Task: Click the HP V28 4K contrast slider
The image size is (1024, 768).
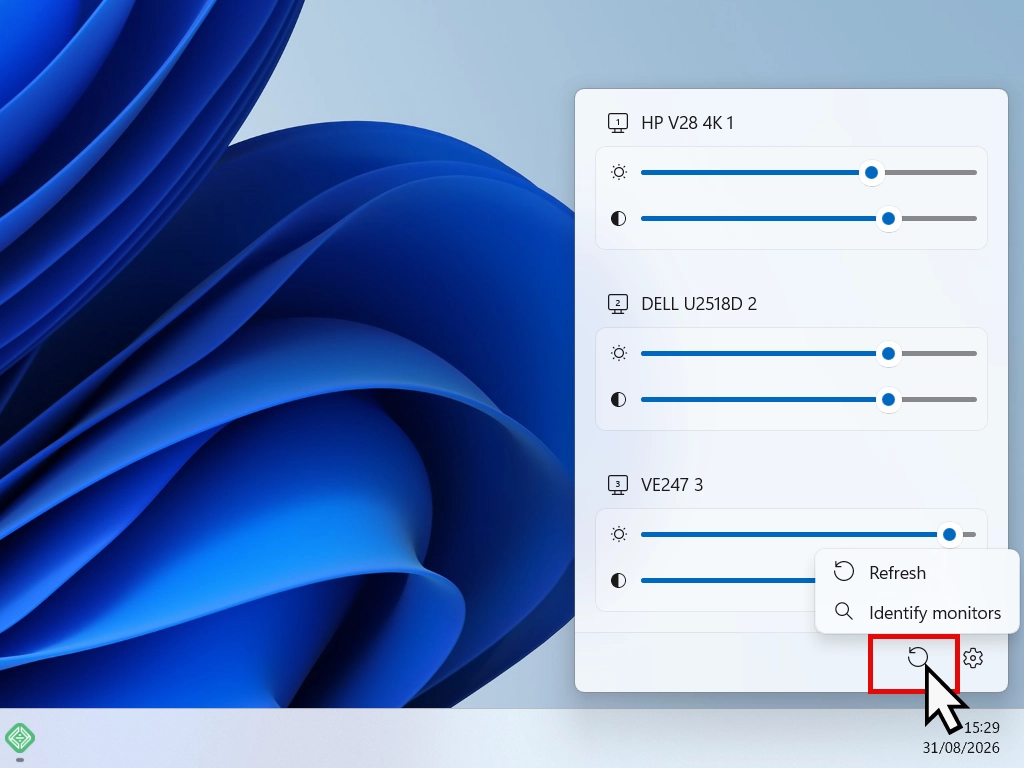Action: click(x=808, y=219)
